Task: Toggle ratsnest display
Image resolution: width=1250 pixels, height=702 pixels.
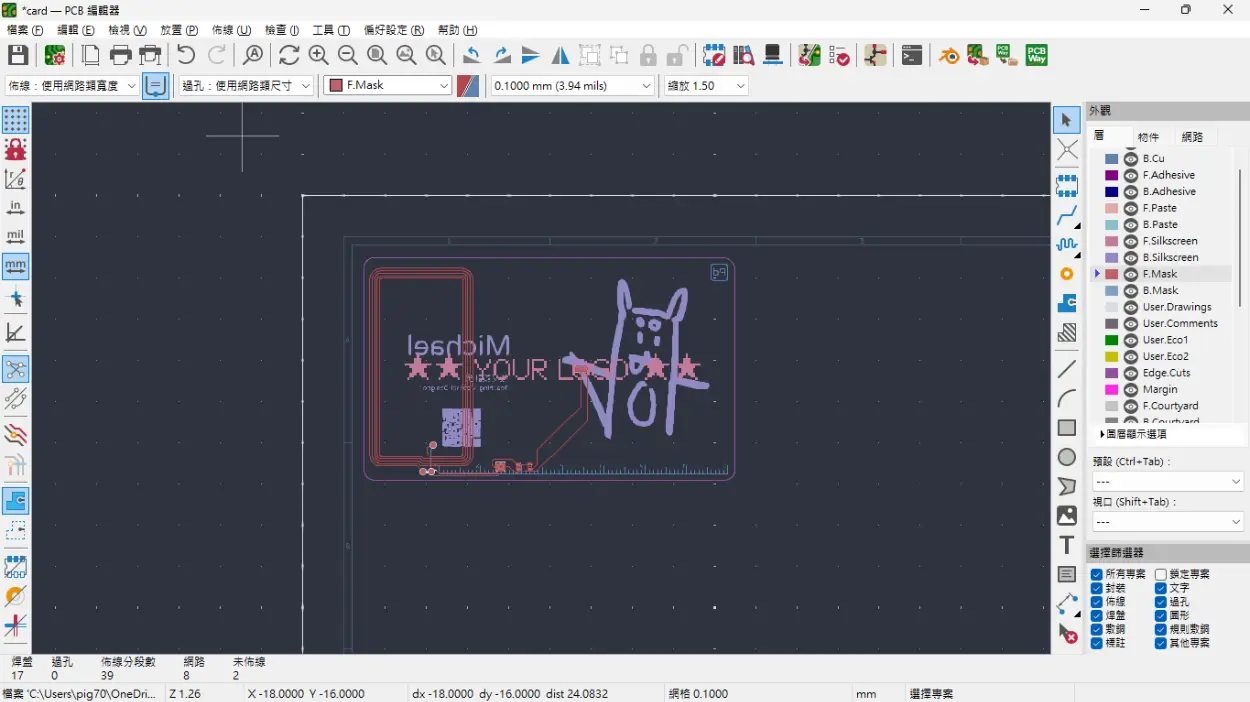Action: (15, 369)
